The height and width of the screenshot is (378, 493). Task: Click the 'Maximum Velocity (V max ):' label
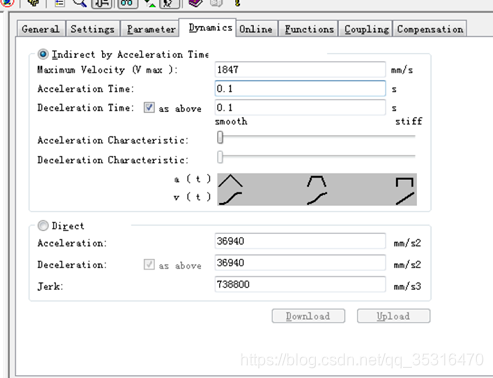[x=108, y=70]
